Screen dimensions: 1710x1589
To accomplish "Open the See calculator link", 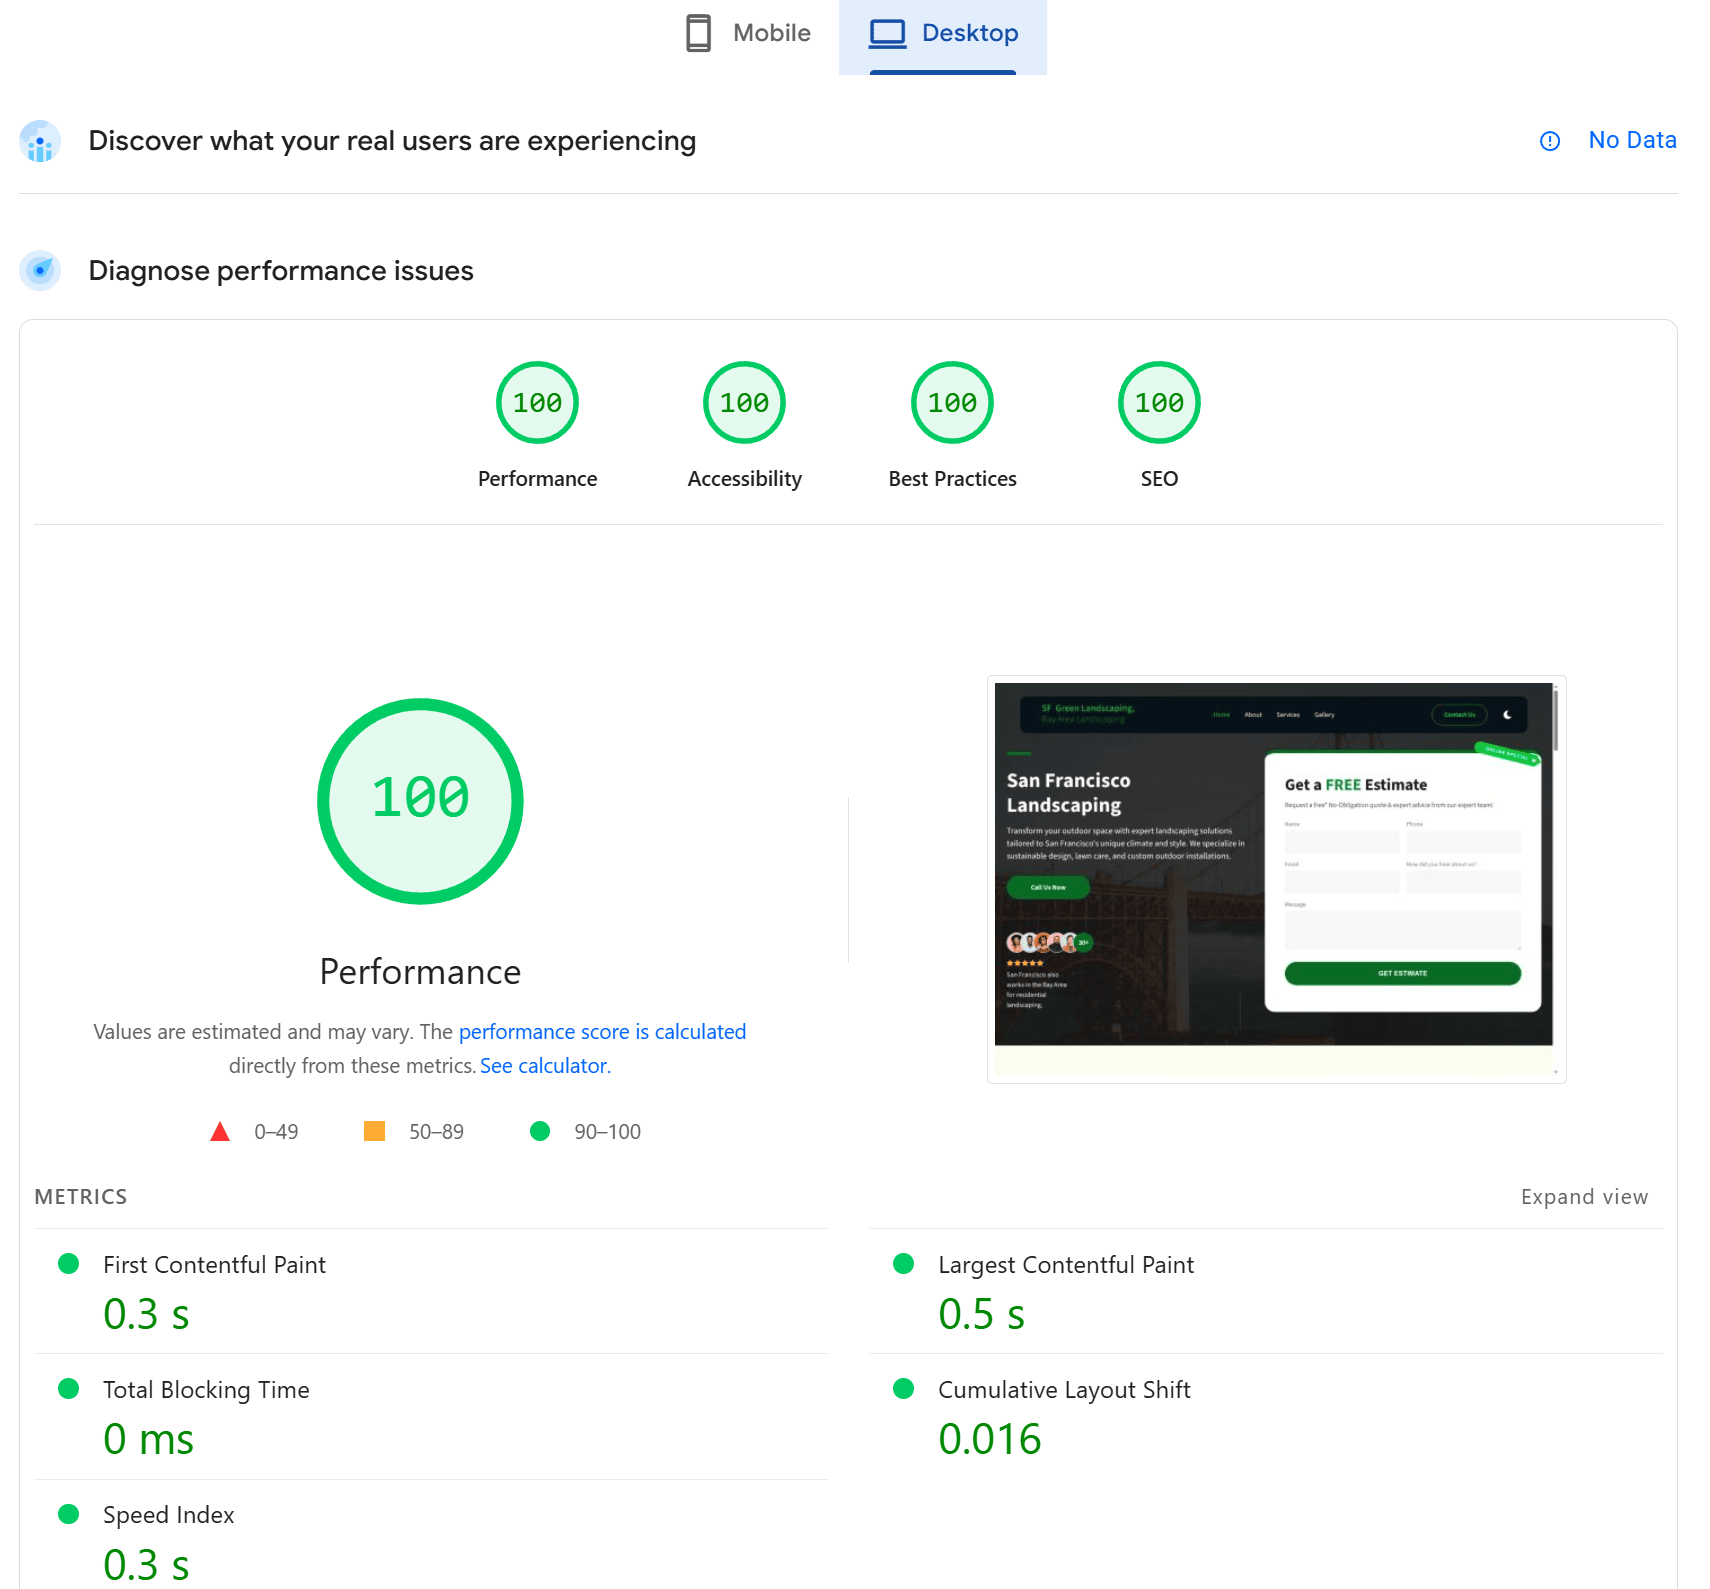I will tap(544, 1065).
